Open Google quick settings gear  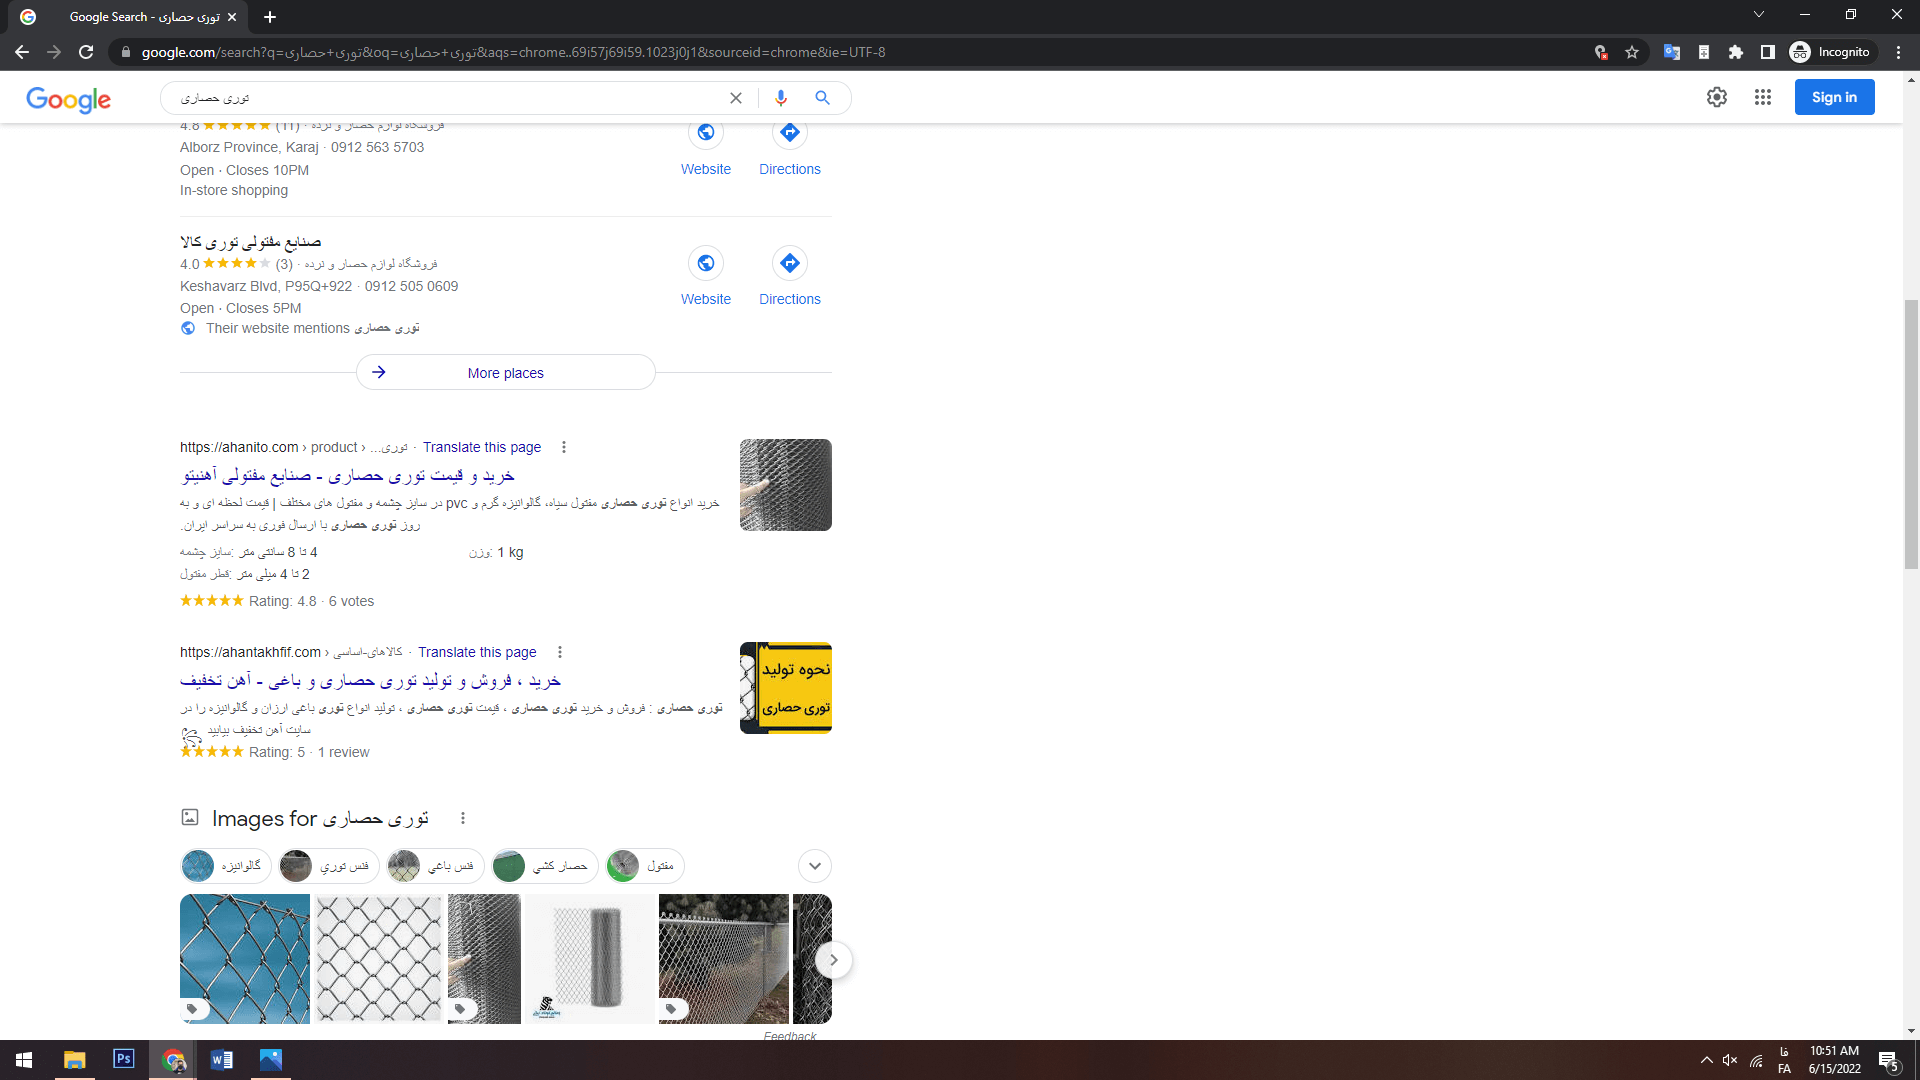(1717, 97)
